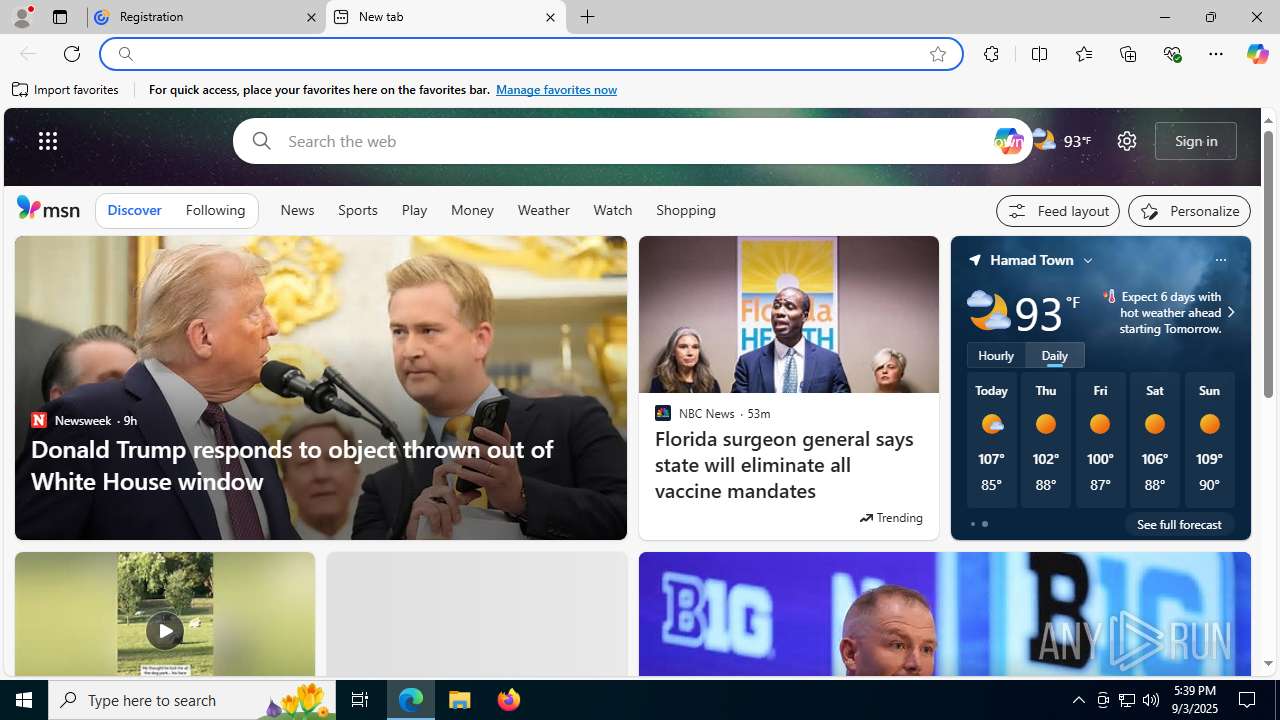Viewport: 1280px width, 720px height.
Task: Select Sunday's forecast column
Action: (x=1209, y=440)
